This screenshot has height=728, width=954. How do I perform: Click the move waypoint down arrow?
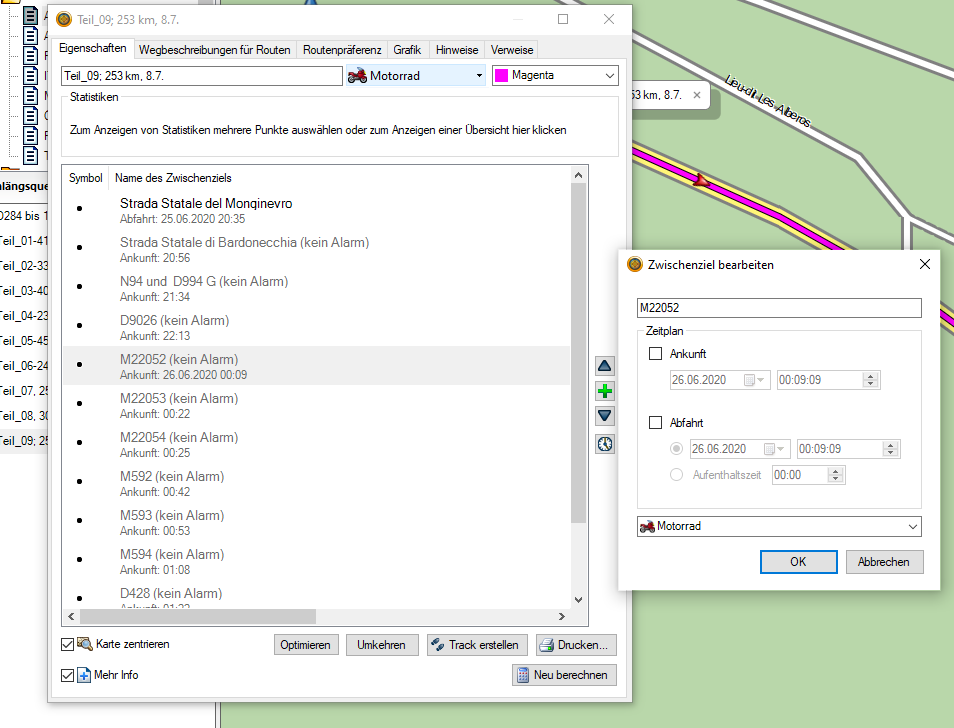coord(605,416)
